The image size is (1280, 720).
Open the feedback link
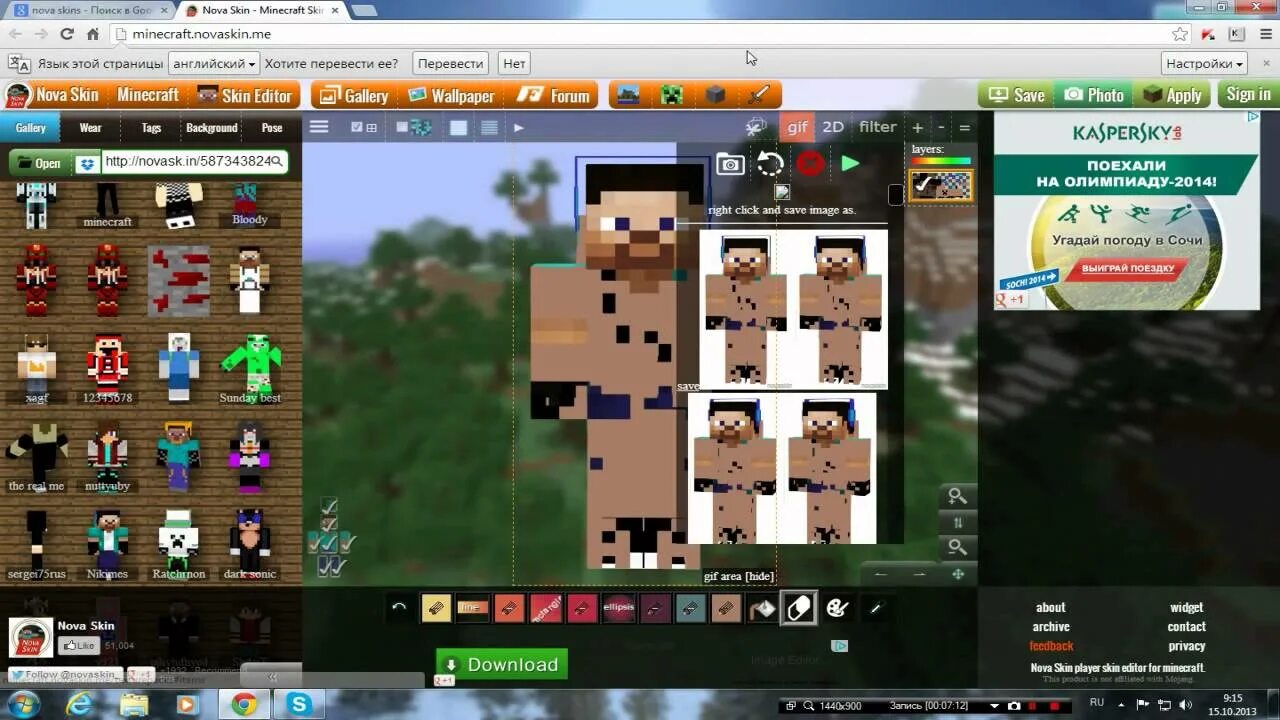click(1051, 646)
